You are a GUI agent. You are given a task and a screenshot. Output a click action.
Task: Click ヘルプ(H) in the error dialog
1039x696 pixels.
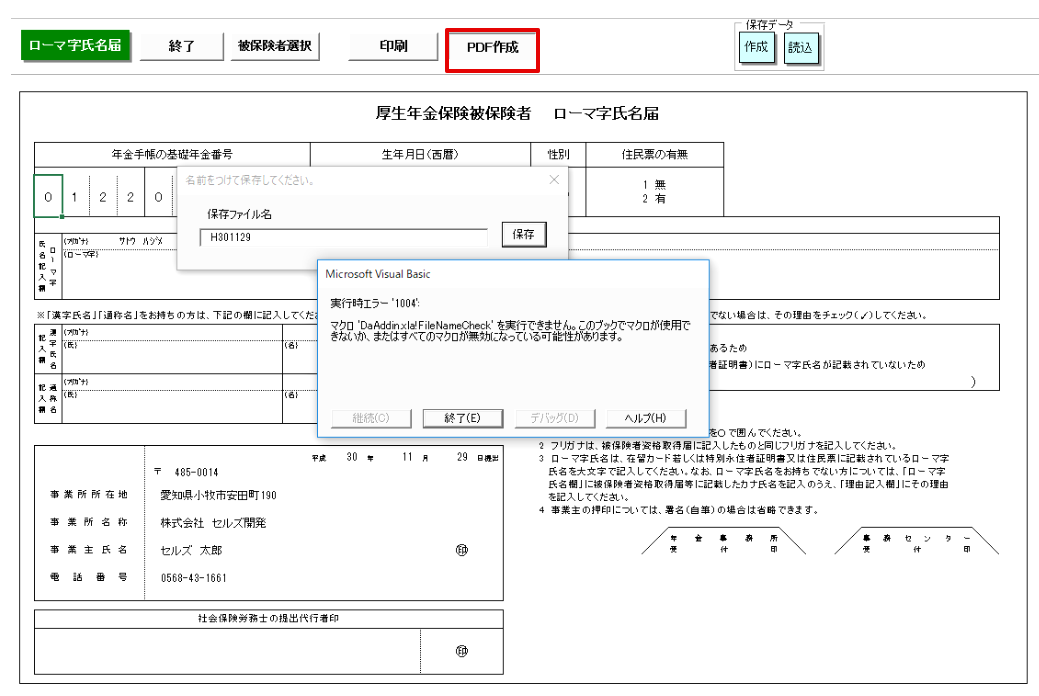[x=645, y=418]
